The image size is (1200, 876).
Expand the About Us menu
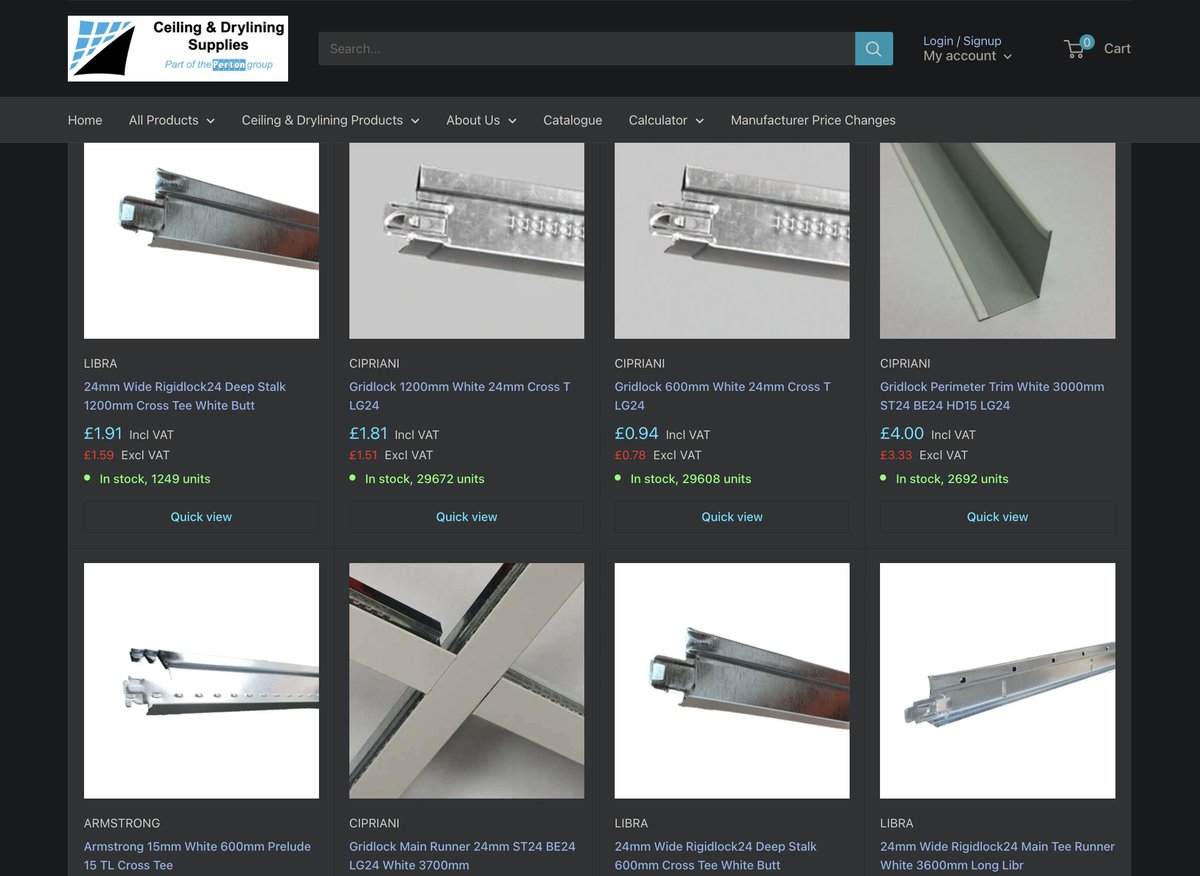[x=481, y=120]
